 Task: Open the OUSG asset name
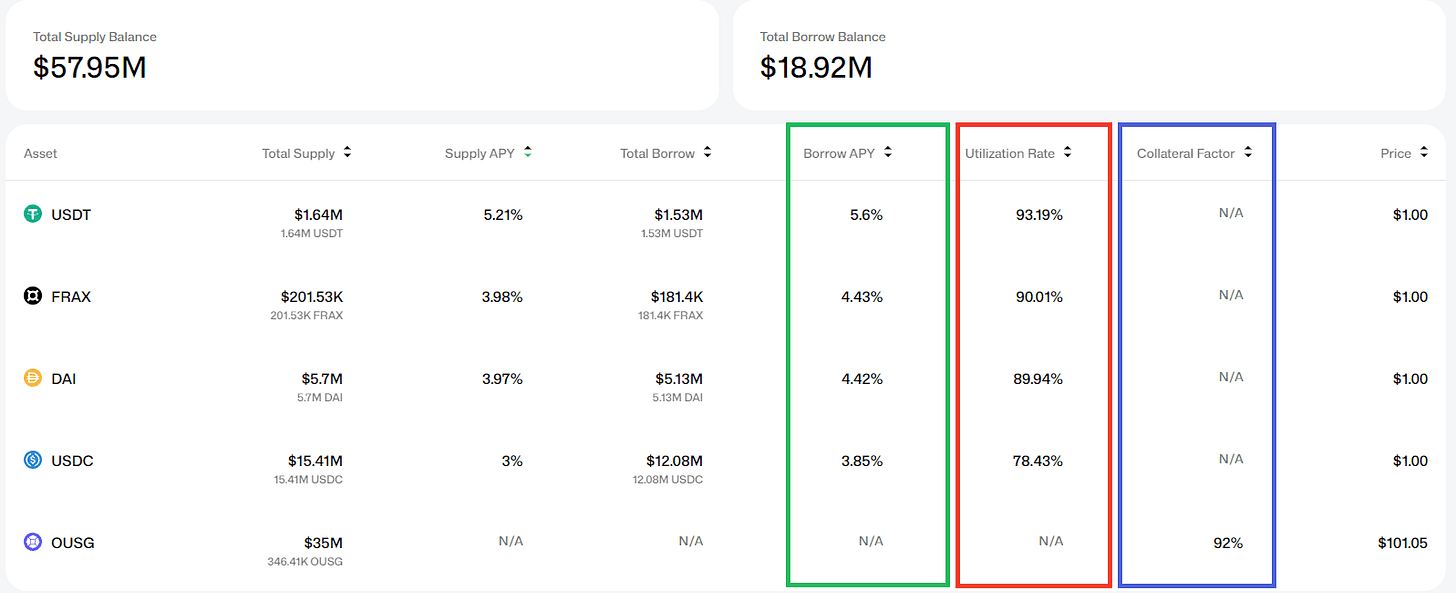(x=73, y=543)
